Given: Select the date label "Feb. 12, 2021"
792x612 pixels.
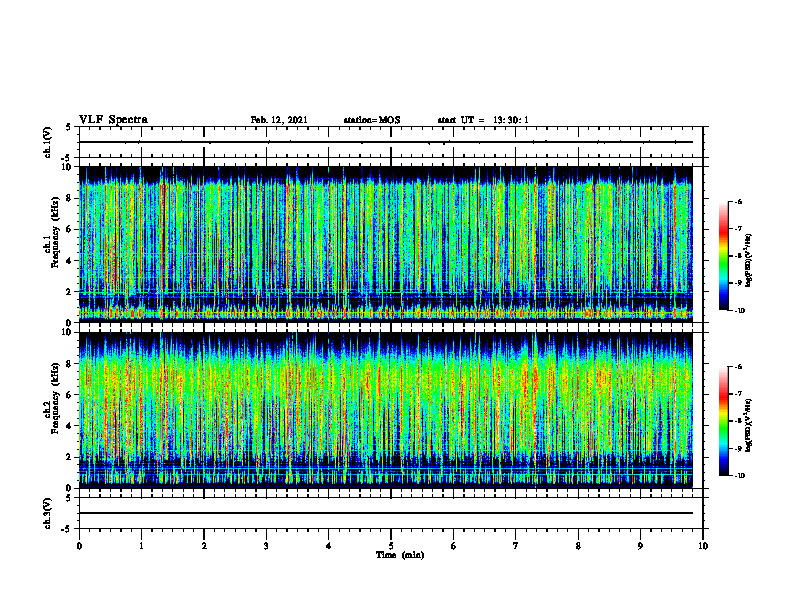Looking at the screenshot, I should (x=279, y=120).
